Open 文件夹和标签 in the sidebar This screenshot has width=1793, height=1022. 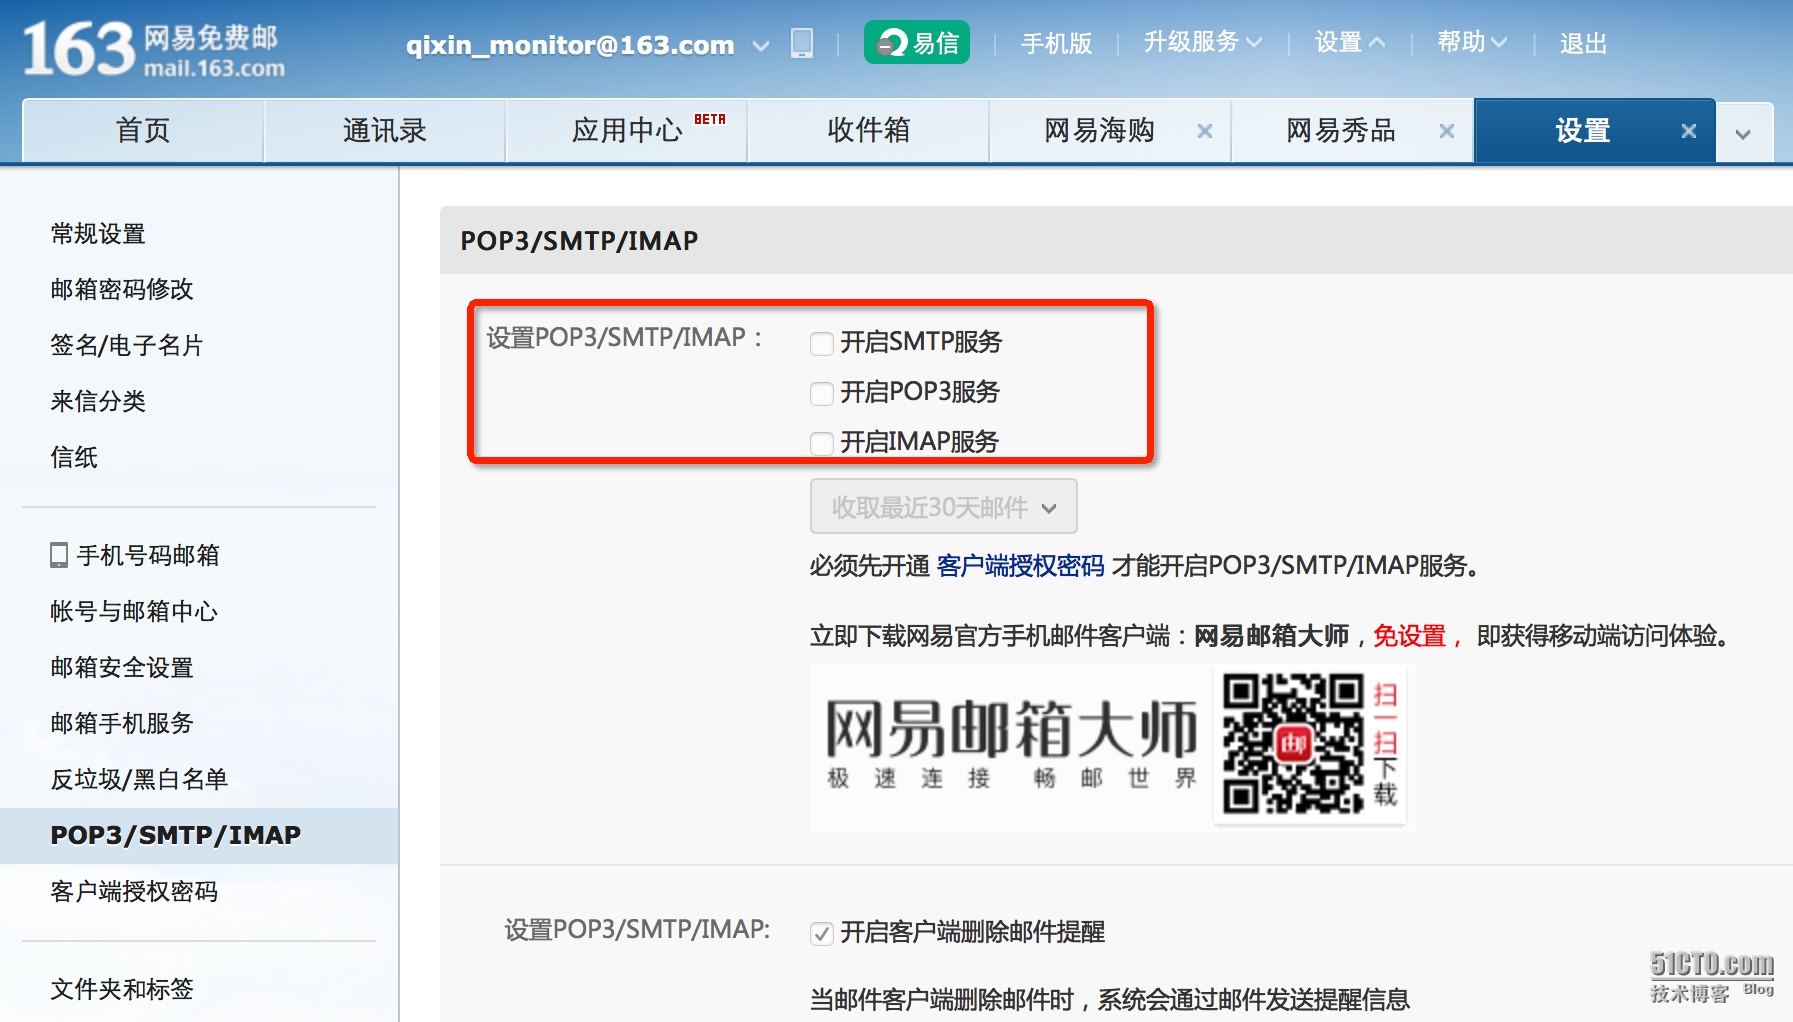point(122,990)
